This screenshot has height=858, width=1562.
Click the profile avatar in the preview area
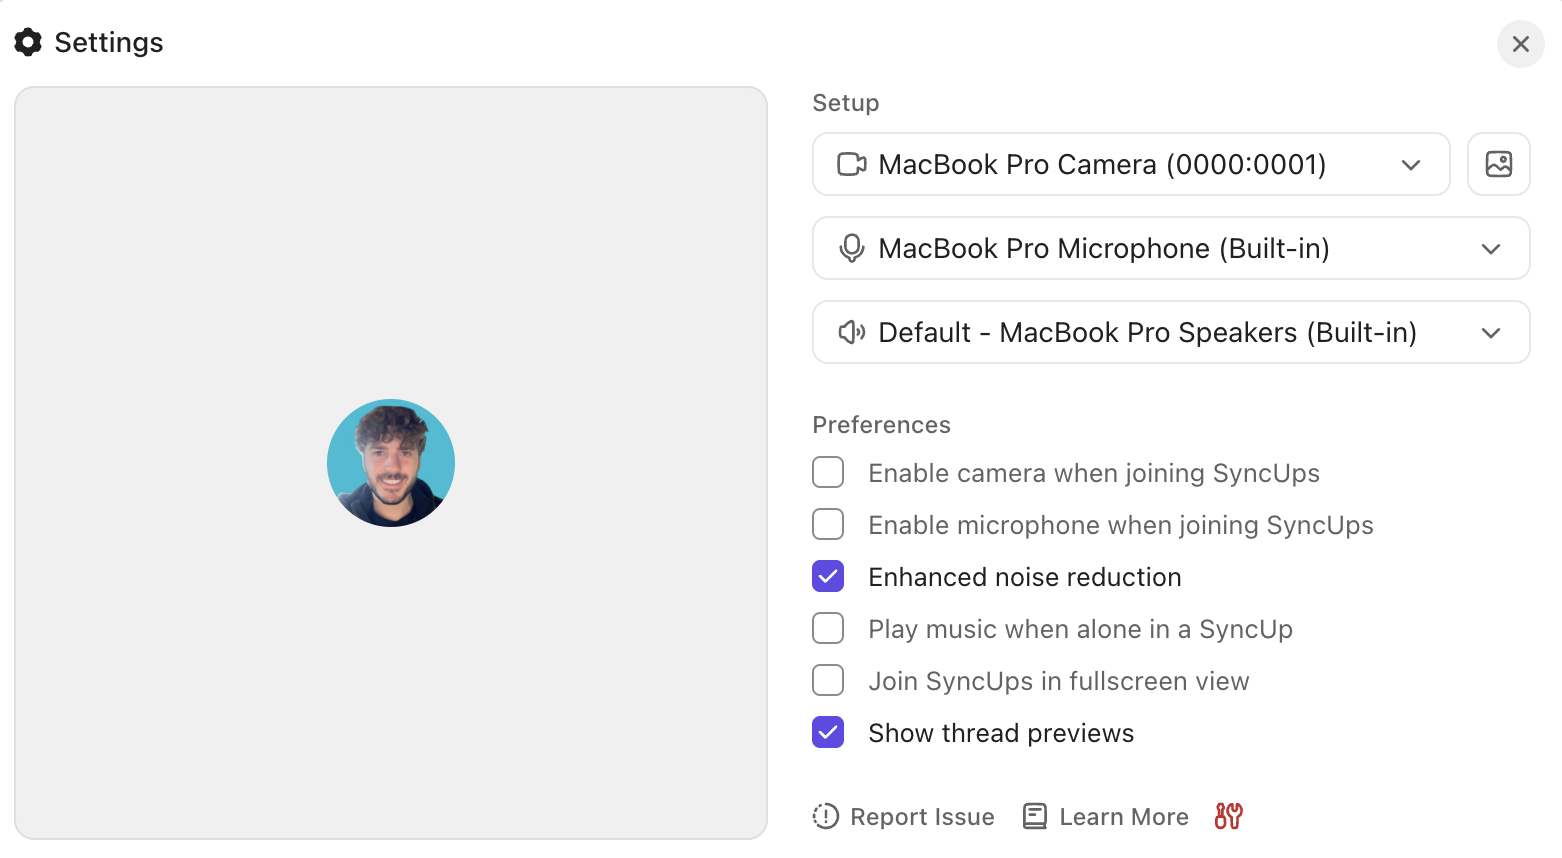pos(391,463)
